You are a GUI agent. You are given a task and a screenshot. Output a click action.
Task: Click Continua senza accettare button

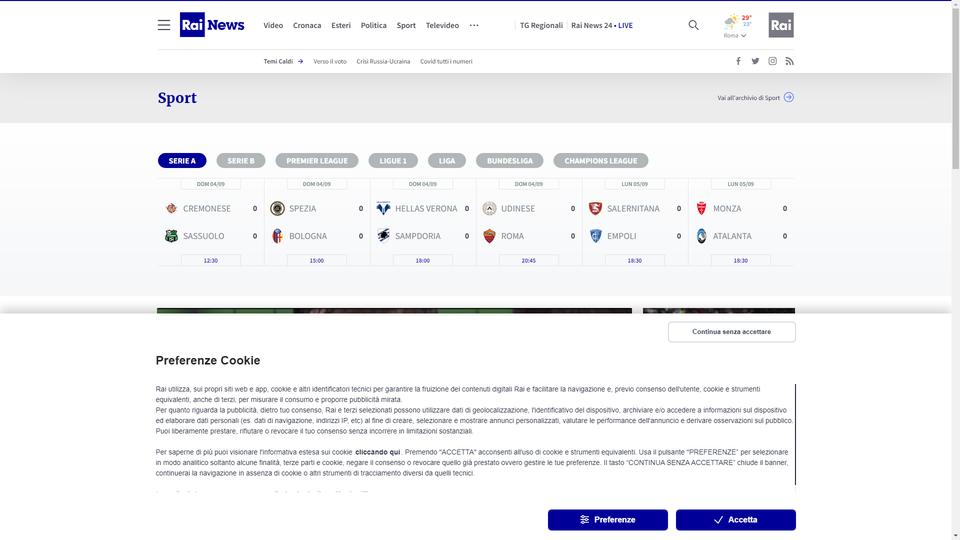coord(732,332)
